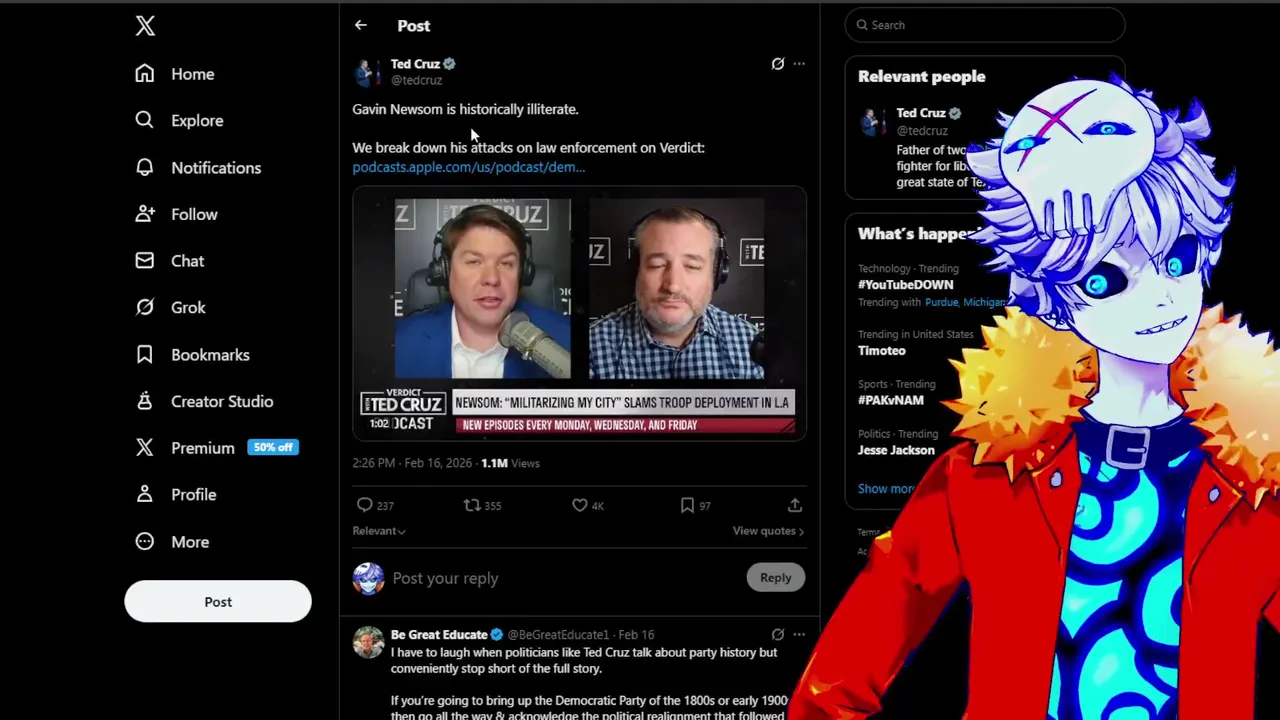Image resolution: width=1280 pixels, height=720 pixels.
Task: Click Ted Cruz name on main post
Action: 415,64
